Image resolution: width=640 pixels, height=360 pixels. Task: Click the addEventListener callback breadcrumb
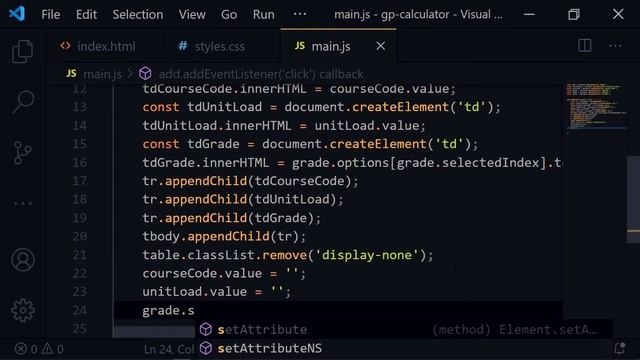(260, 74)
